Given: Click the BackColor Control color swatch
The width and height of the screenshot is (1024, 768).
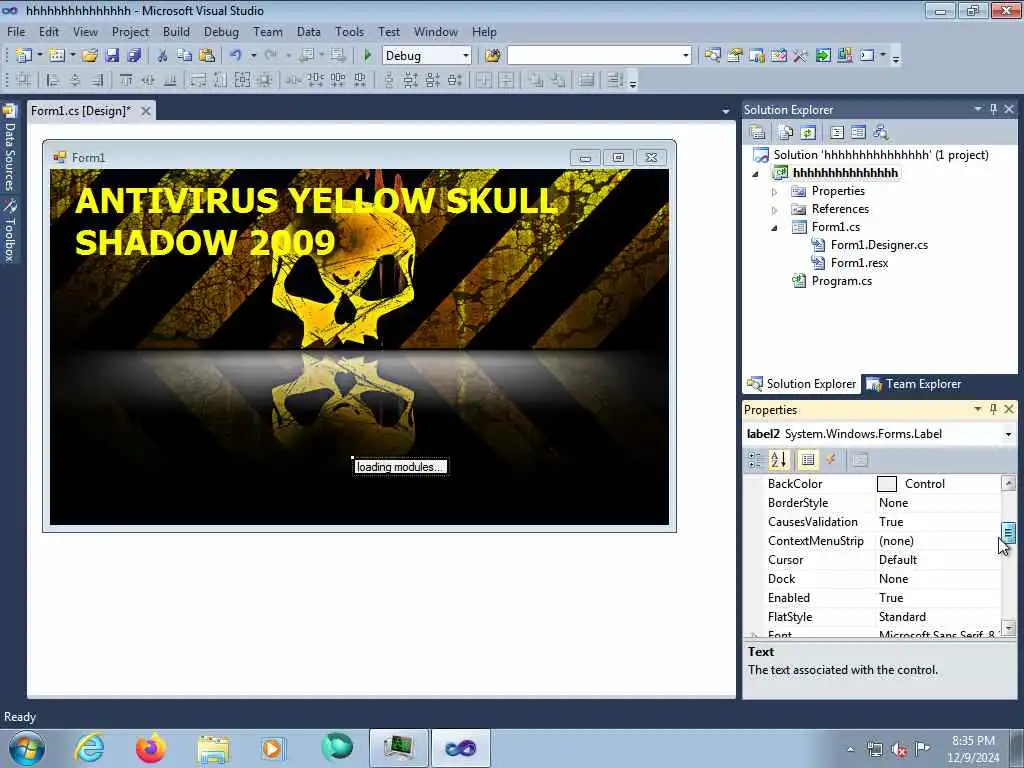Looking at the screenshot, I should tap(886, 484).
